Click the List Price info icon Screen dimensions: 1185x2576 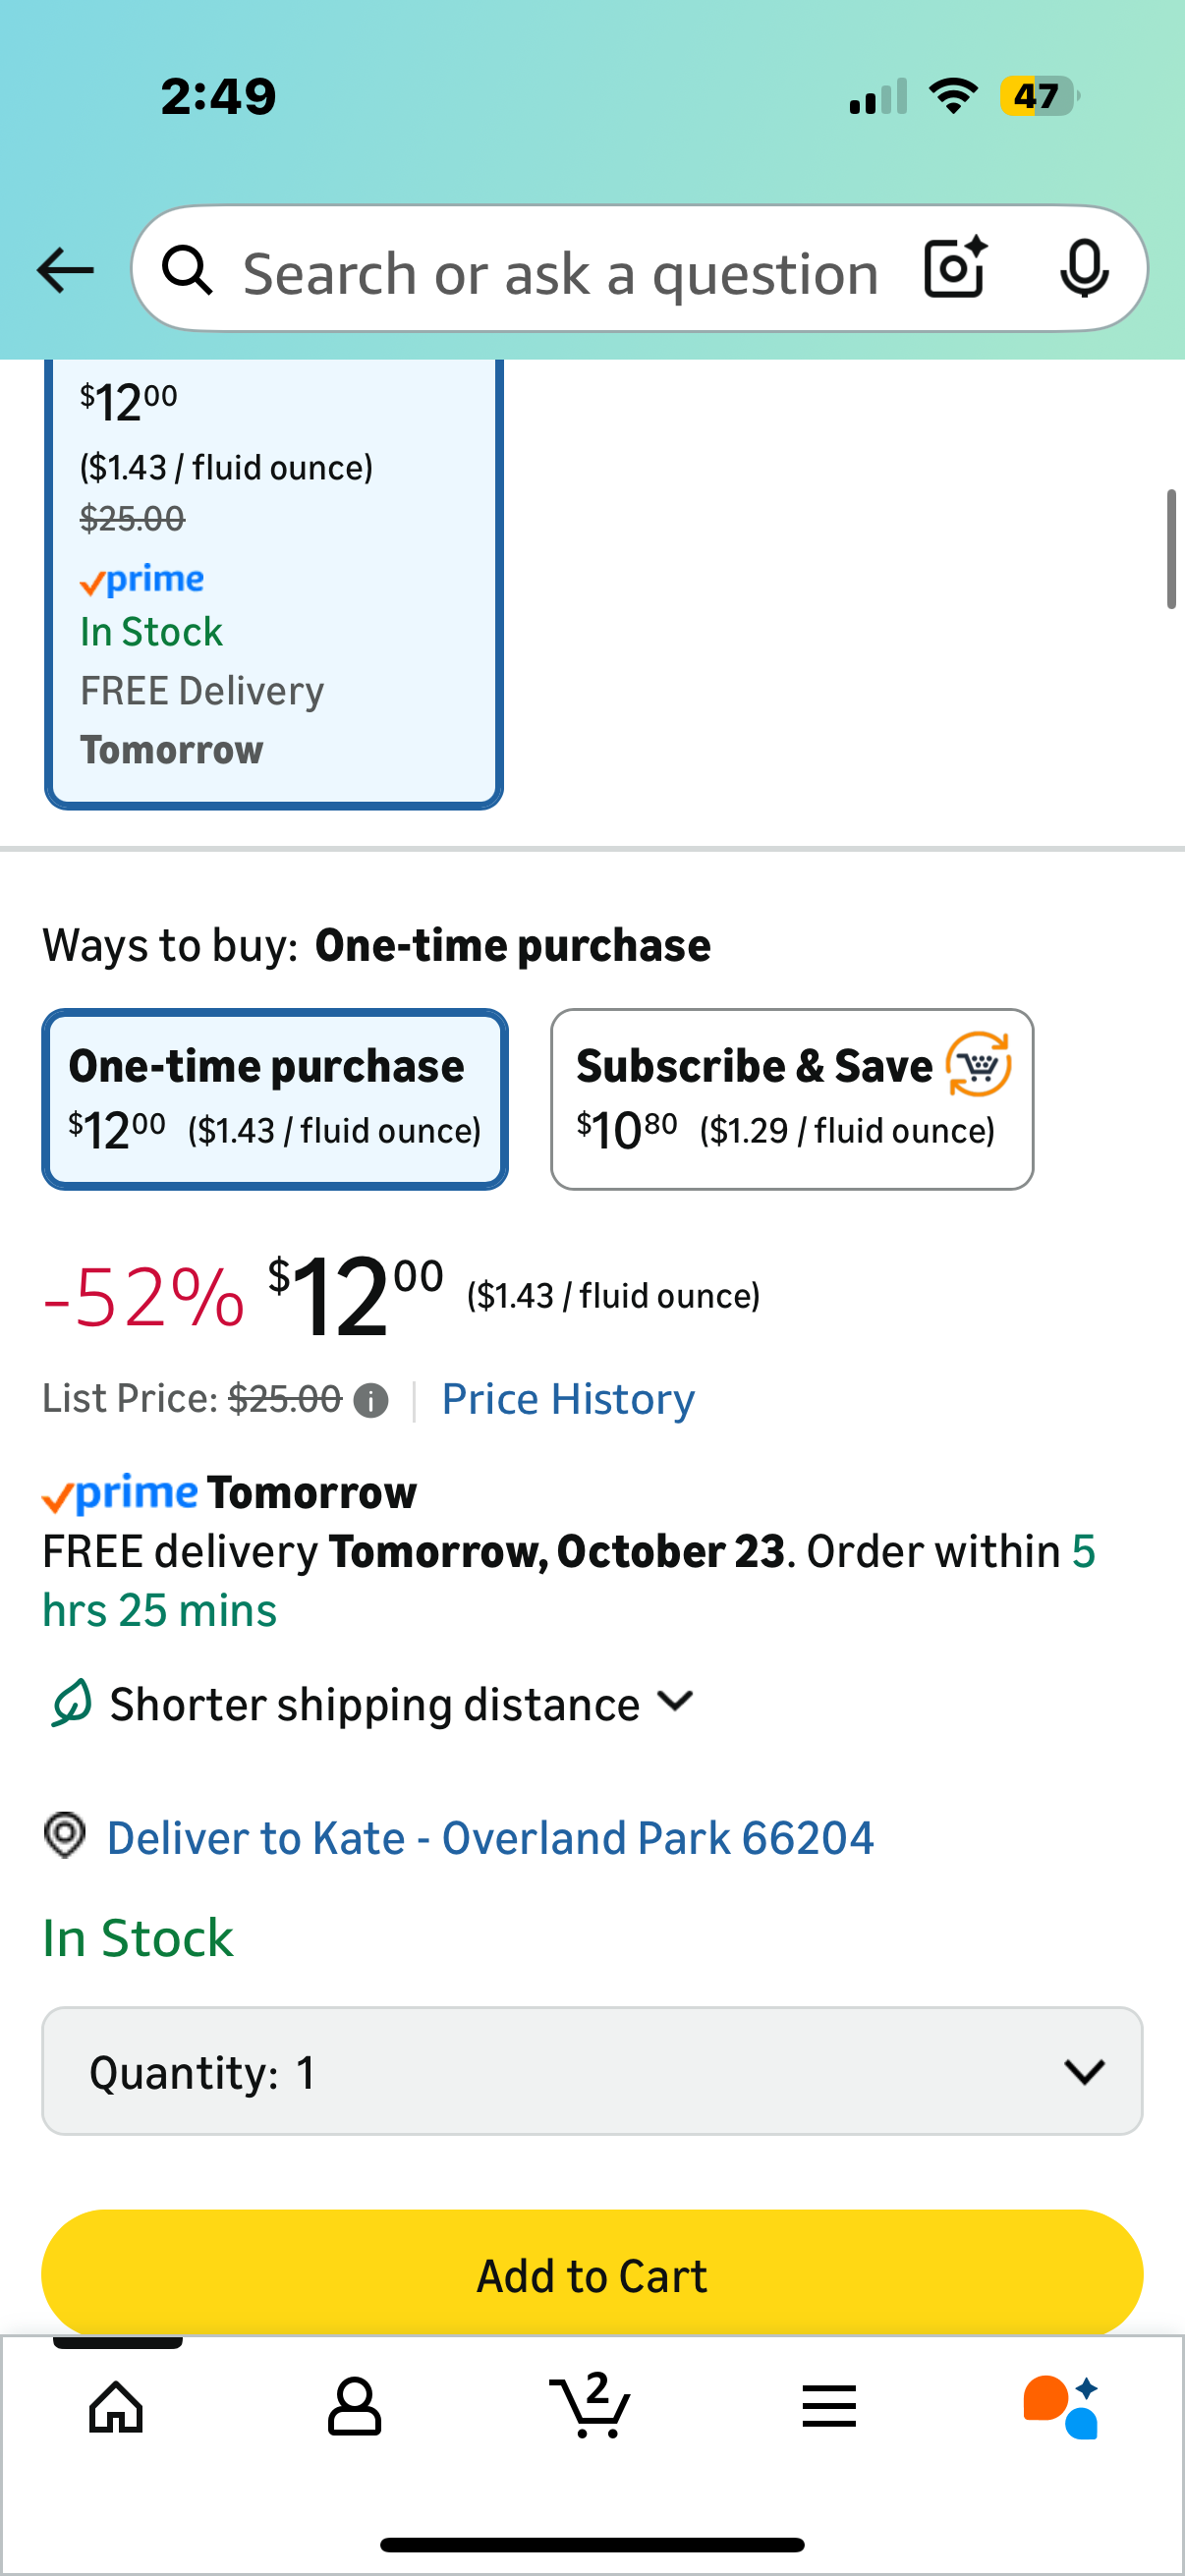[371, 1401]
